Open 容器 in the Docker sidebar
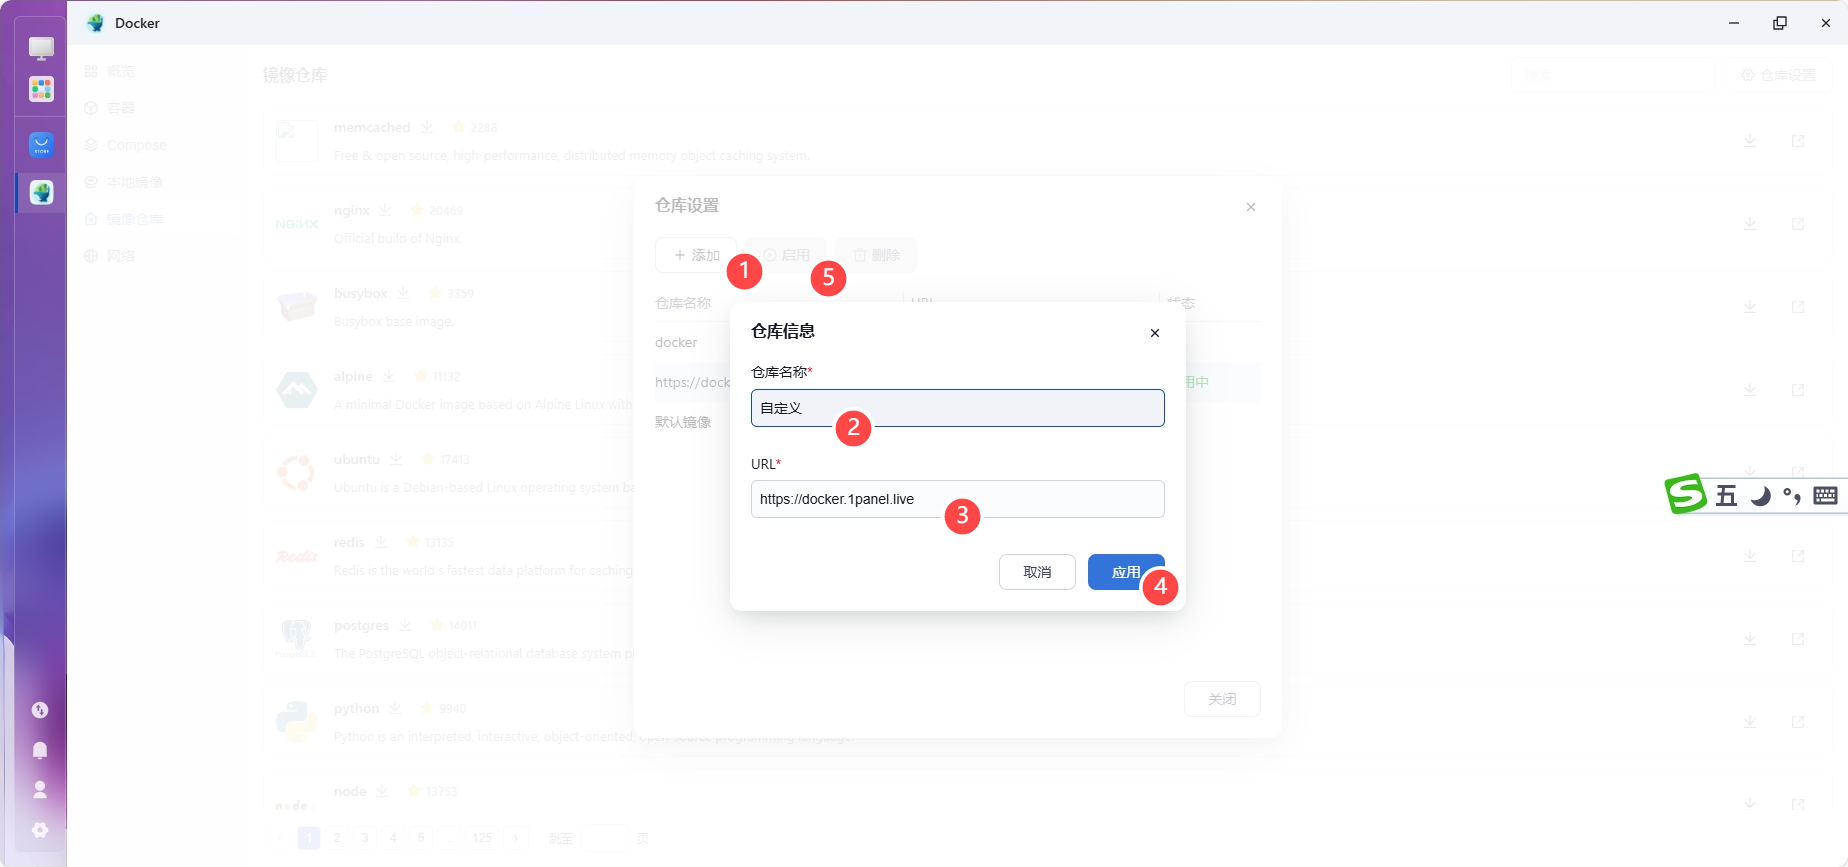Image resolution: width=1848 pixels, height=867 pixels. click(121, 108)
